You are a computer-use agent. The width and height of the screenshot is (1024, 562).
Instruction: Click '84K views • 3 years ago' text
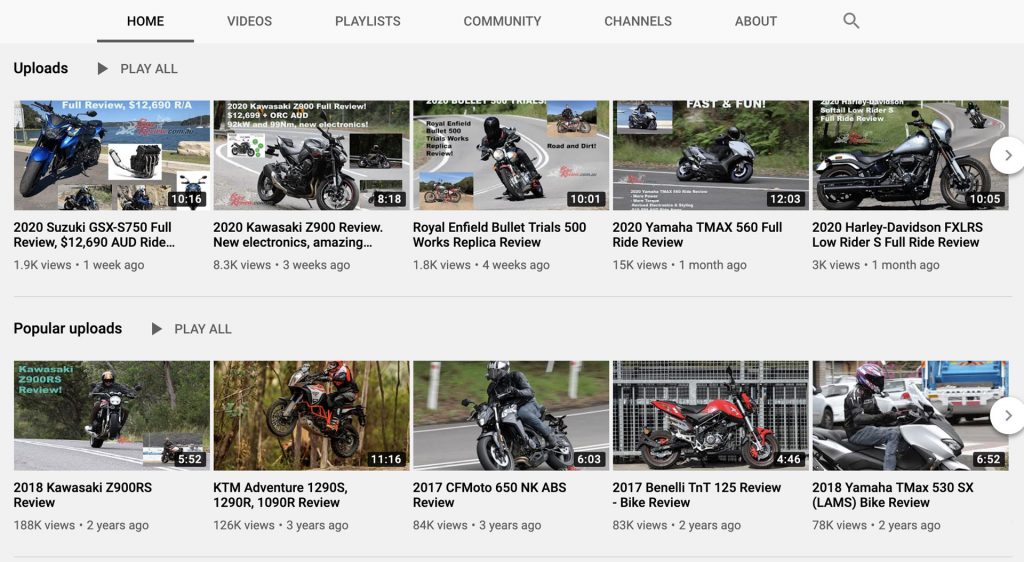click(x=477, y=525)
